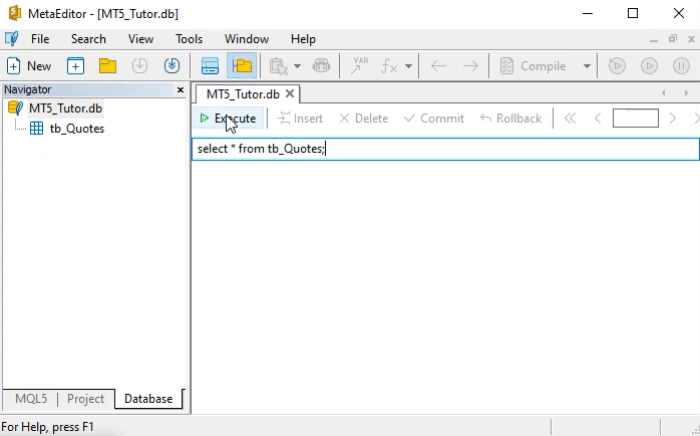This screenshot has height=436, width=700.
Task: Click start debugging on history icon
Action: point(617,66)
